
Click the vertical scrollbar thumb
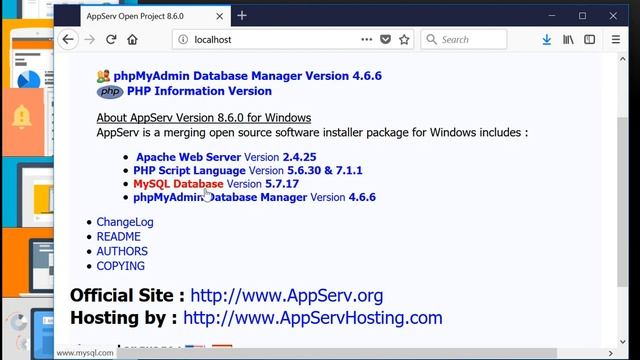[622, 202]
